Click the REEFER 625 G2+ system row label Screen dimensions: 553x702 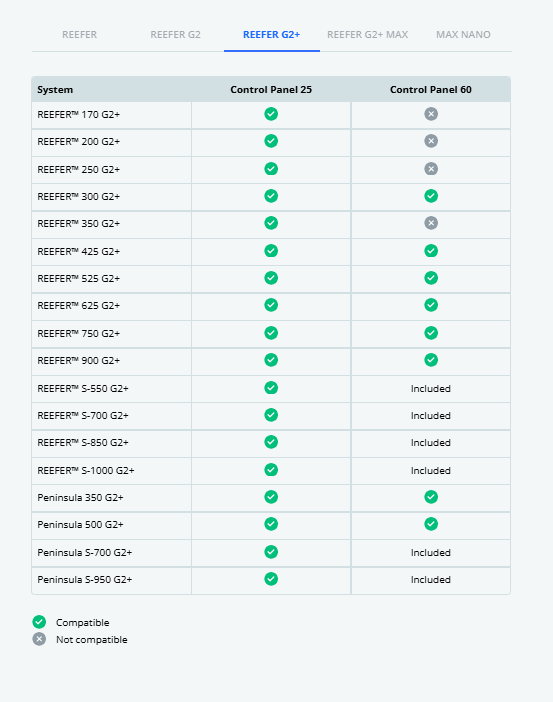[79, 305]
